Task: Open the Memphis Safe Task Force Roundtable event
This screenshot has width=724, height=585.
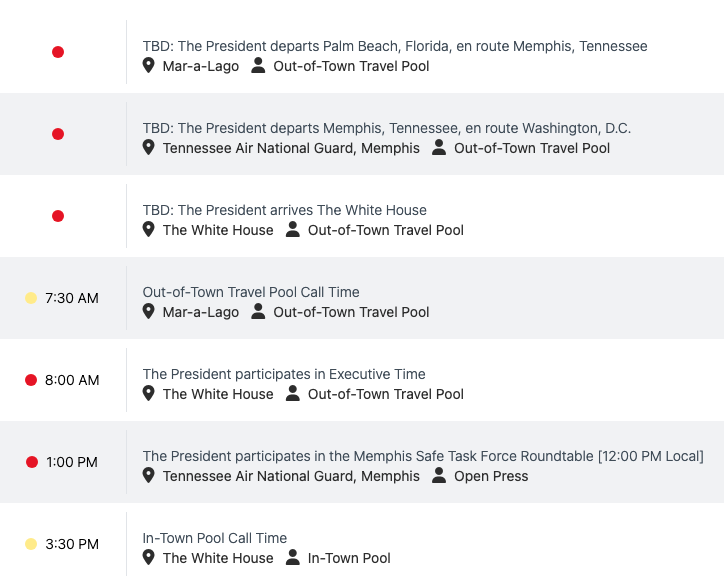Action: 422,456
